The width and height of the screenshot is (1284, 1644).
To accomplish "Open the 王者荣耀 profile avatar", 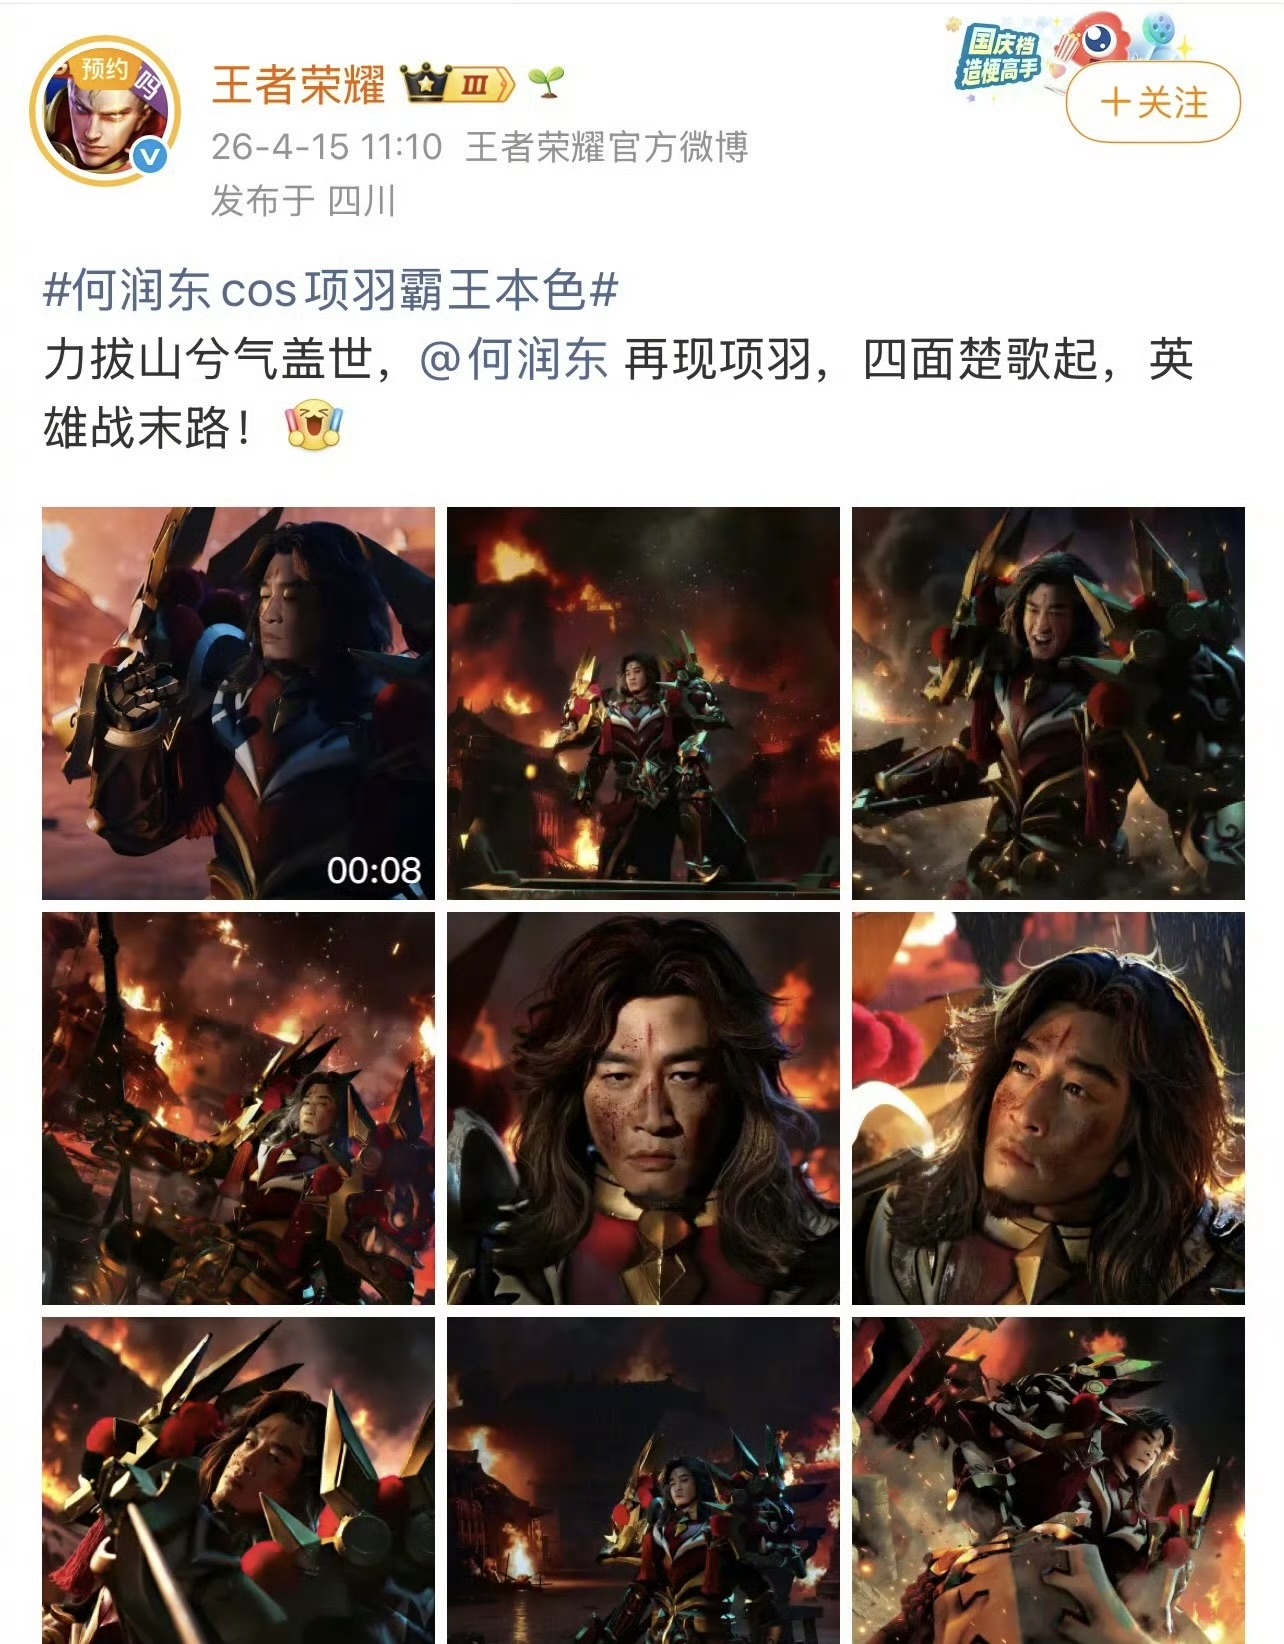I will (x=105, y=111).
